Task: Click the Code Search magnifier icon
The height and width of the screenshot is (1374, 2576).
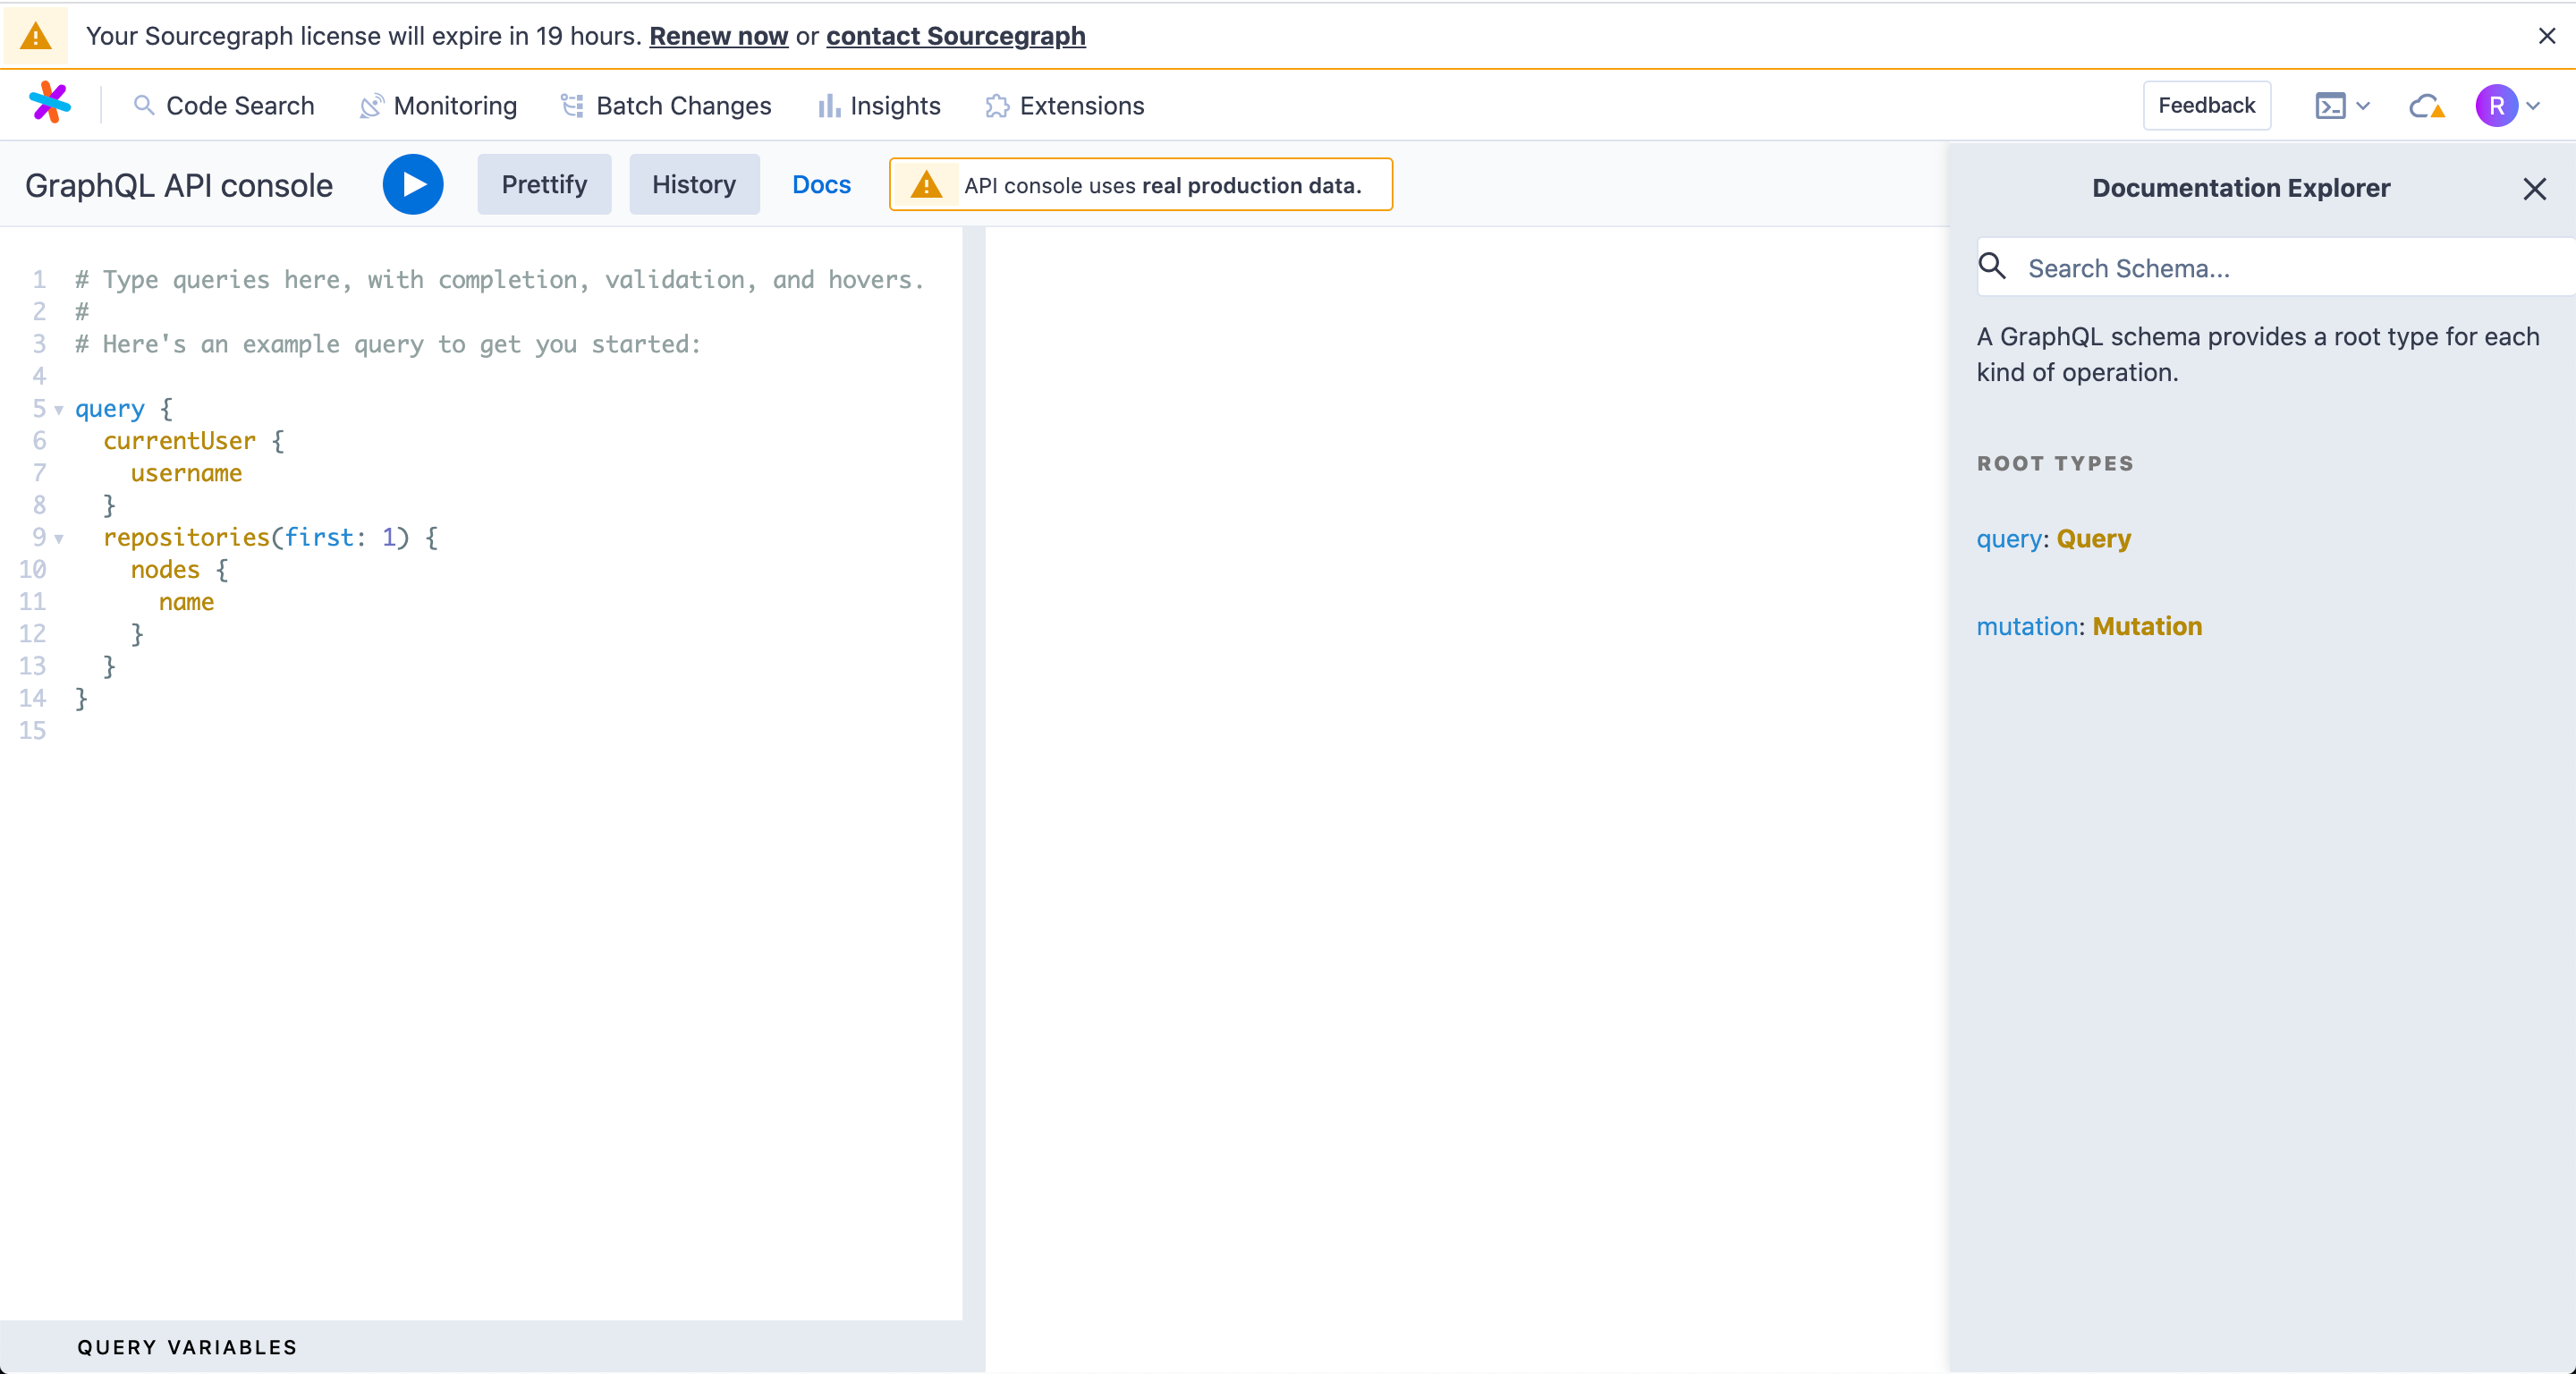Action: point(144,105)
